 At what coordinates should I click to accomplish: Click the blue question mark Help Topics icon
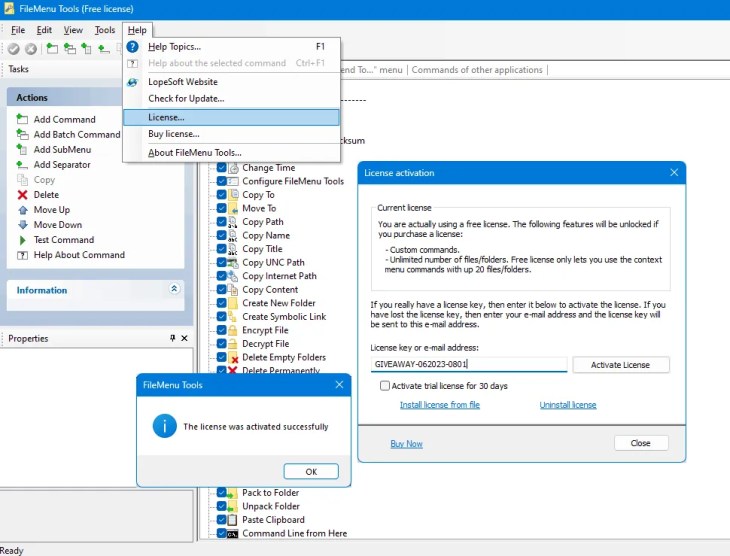click(132, 47)
